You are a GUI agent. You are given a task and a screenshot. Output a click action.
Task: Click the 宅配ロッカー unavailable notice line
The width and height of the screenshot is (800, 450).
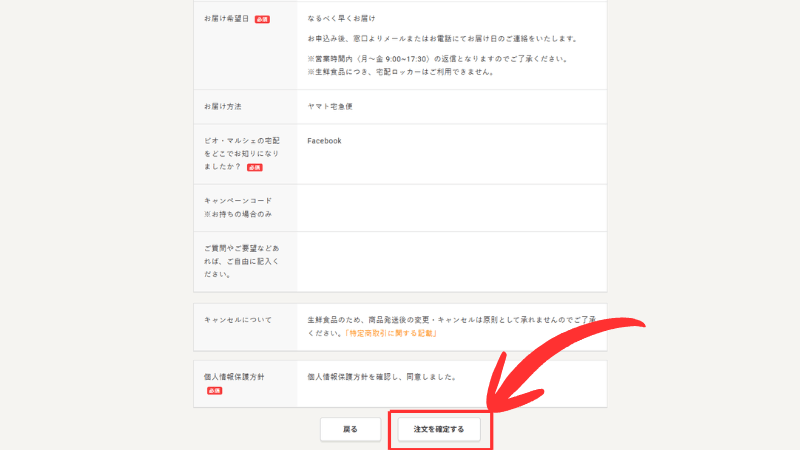[x=400, y=72]
